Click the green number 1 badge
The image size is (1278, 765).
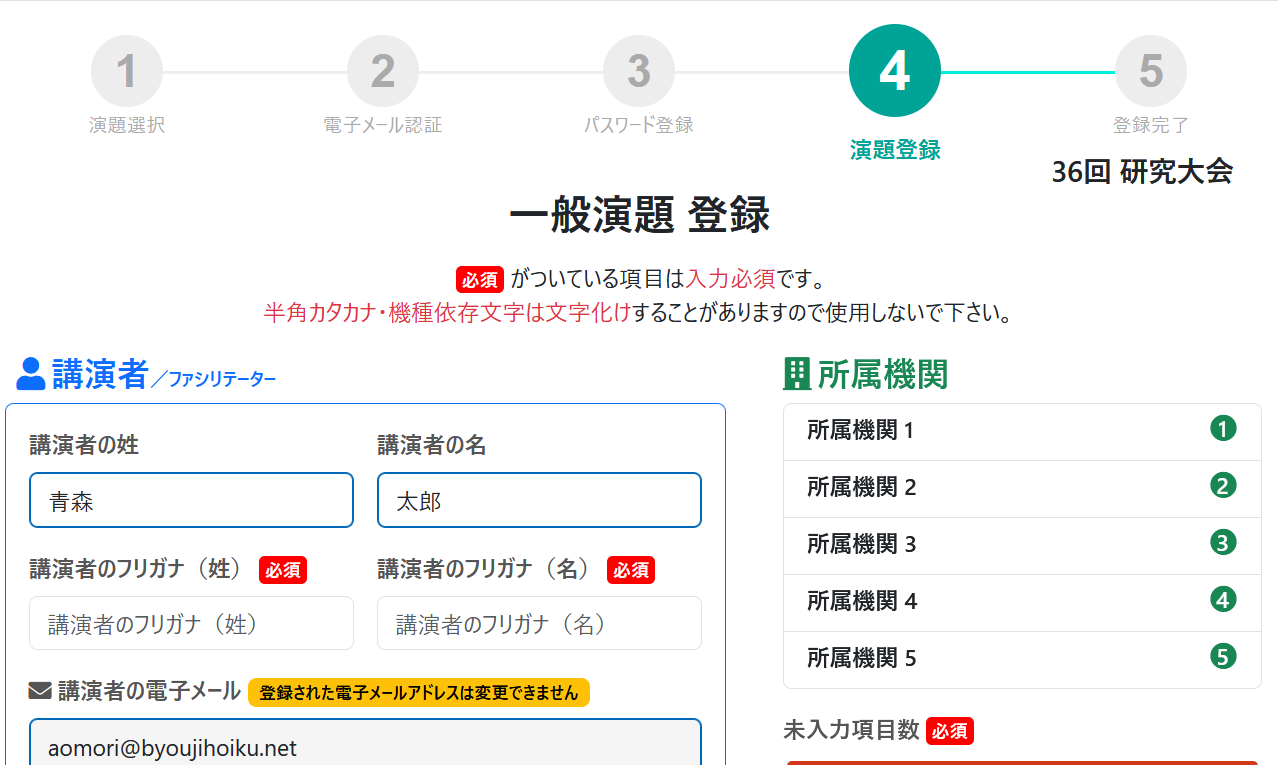1223,429
